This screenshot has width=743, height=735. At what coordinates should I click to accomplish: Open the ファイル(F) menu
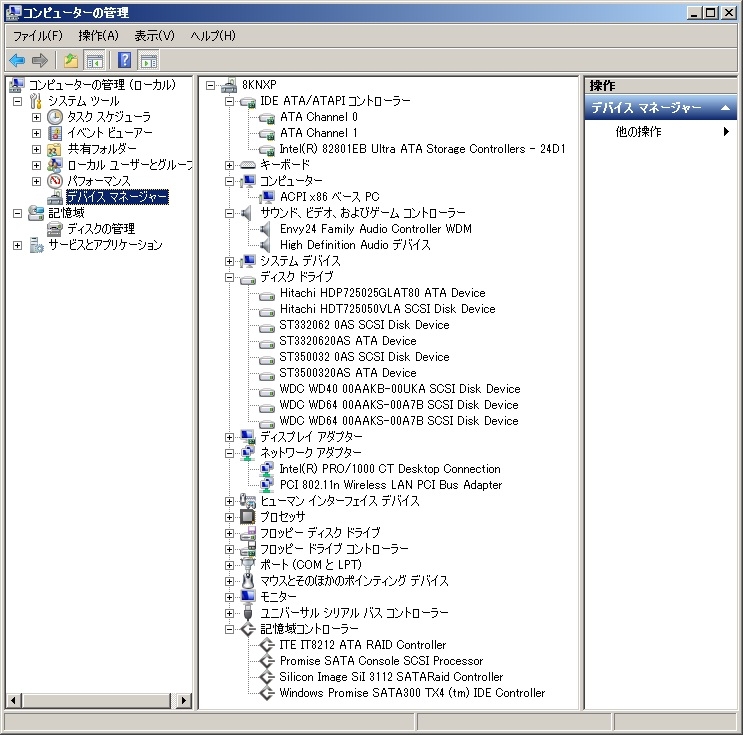click(x=38, y=36)
